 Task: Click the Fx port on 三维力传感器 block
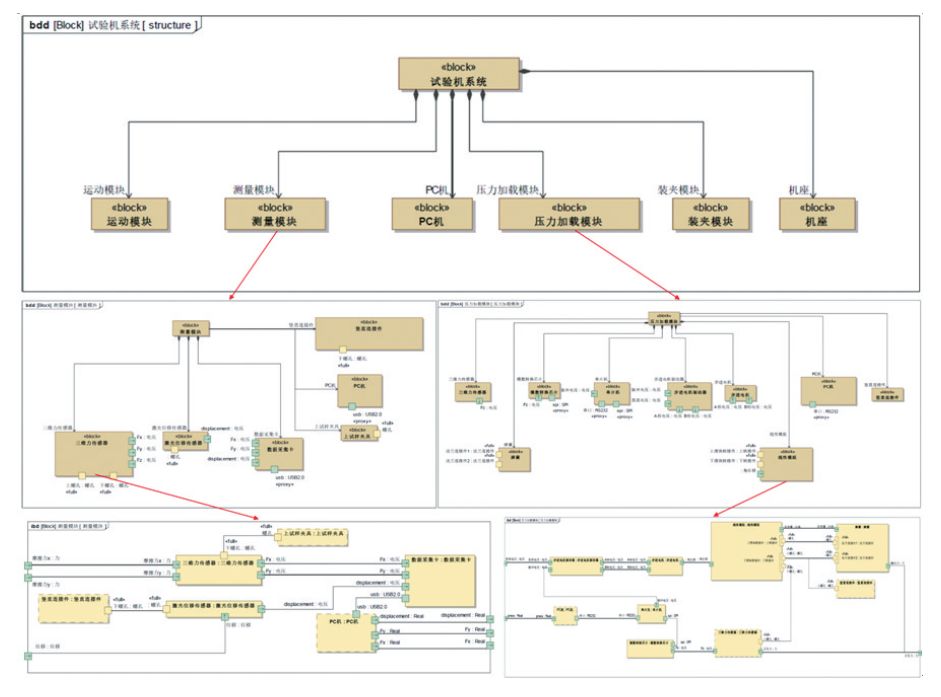coord(132,440)
